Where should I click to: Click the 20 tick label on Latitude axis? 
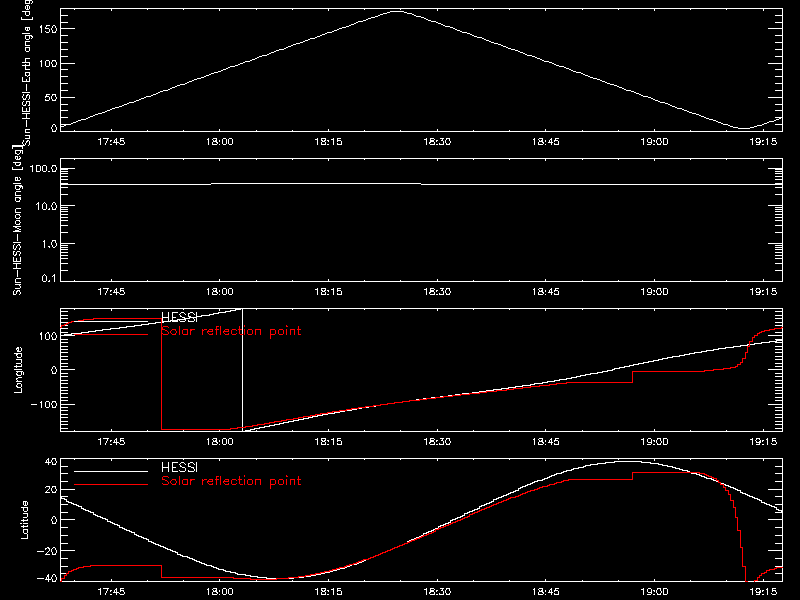(x=51, y=490)
